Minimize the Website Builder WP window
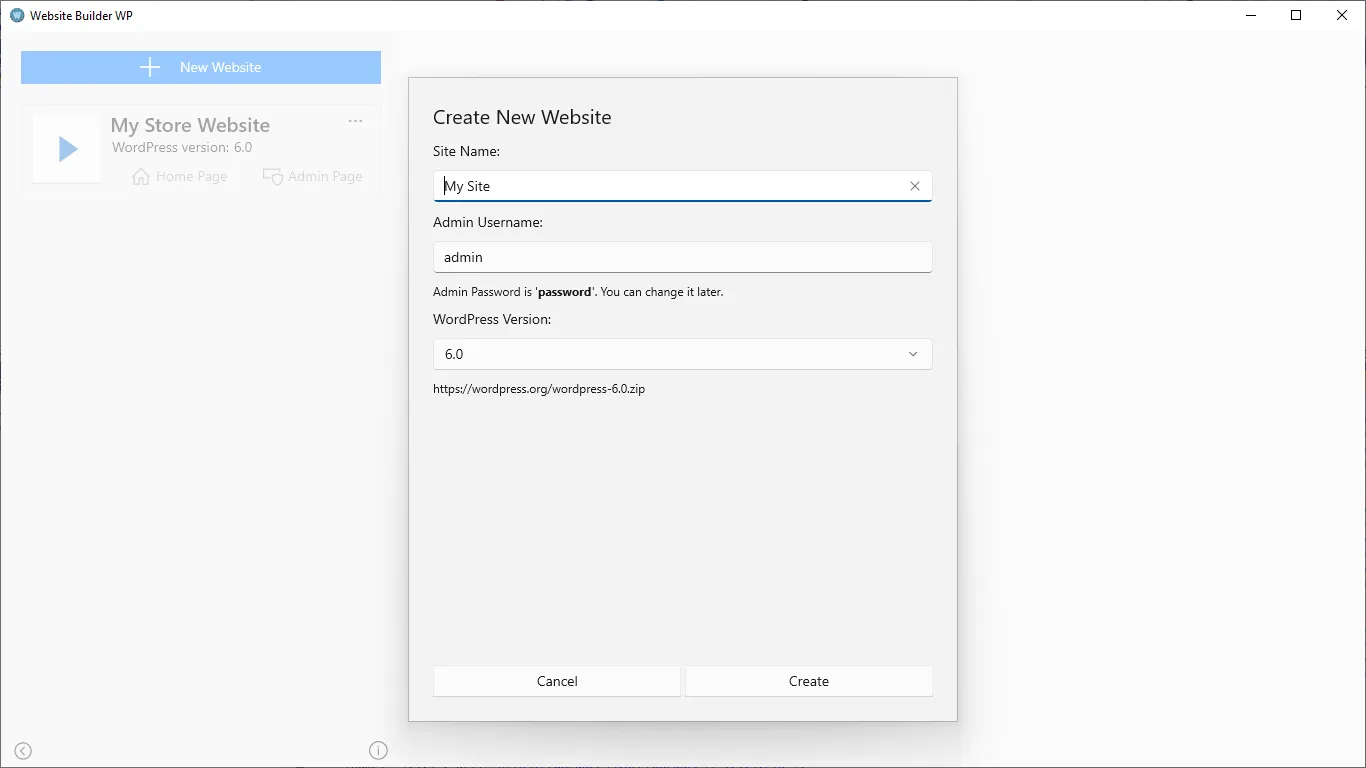 click(1251, 15)
